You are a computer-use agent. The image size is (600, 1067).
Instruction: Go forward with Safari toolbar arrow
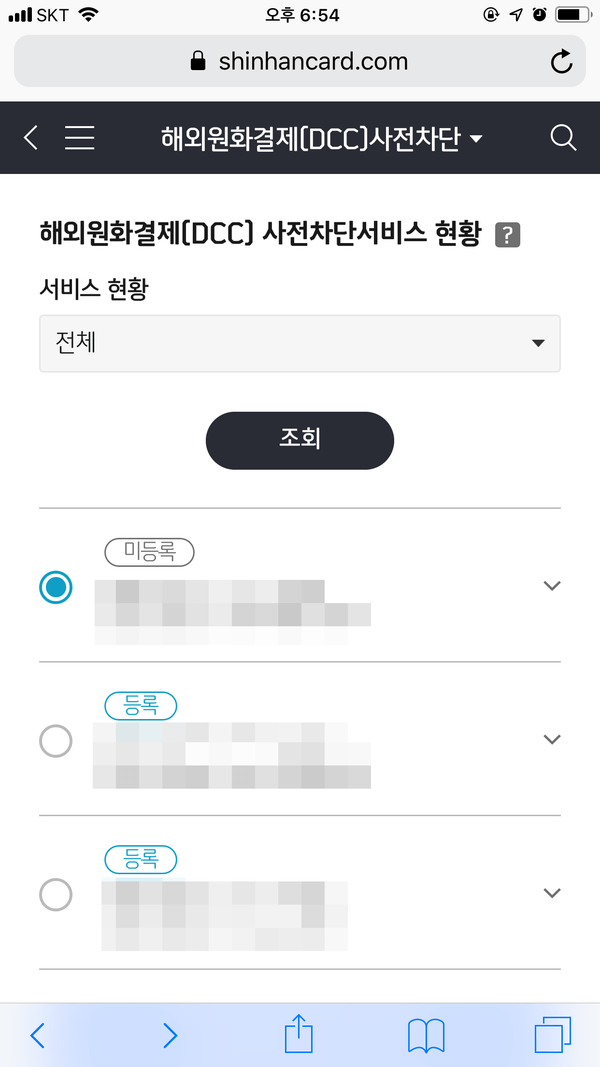click(170, 1035)
